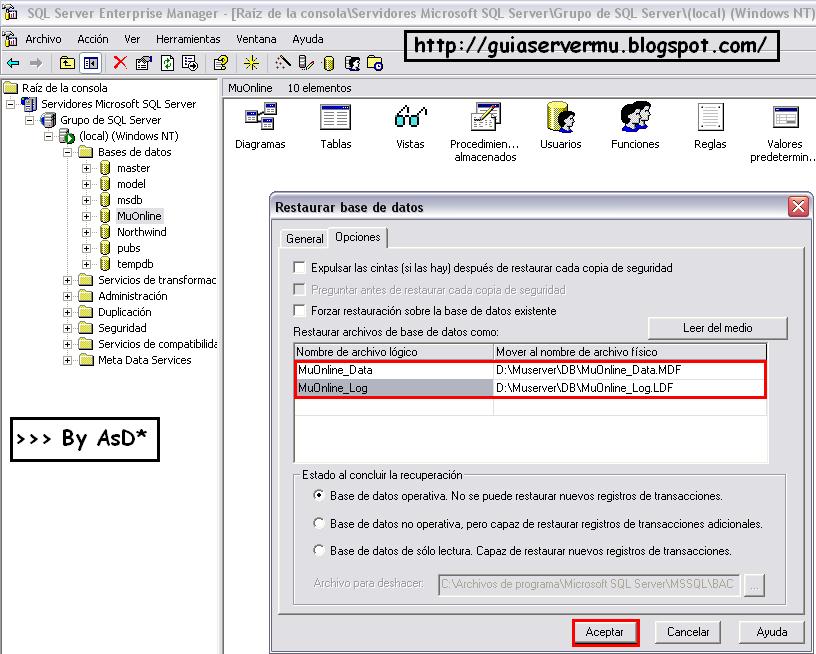The width and height of the screenshot is (816, 654).
Task: Select the MuOnline_Data logical file cell
Action: [x=394, y=370]
